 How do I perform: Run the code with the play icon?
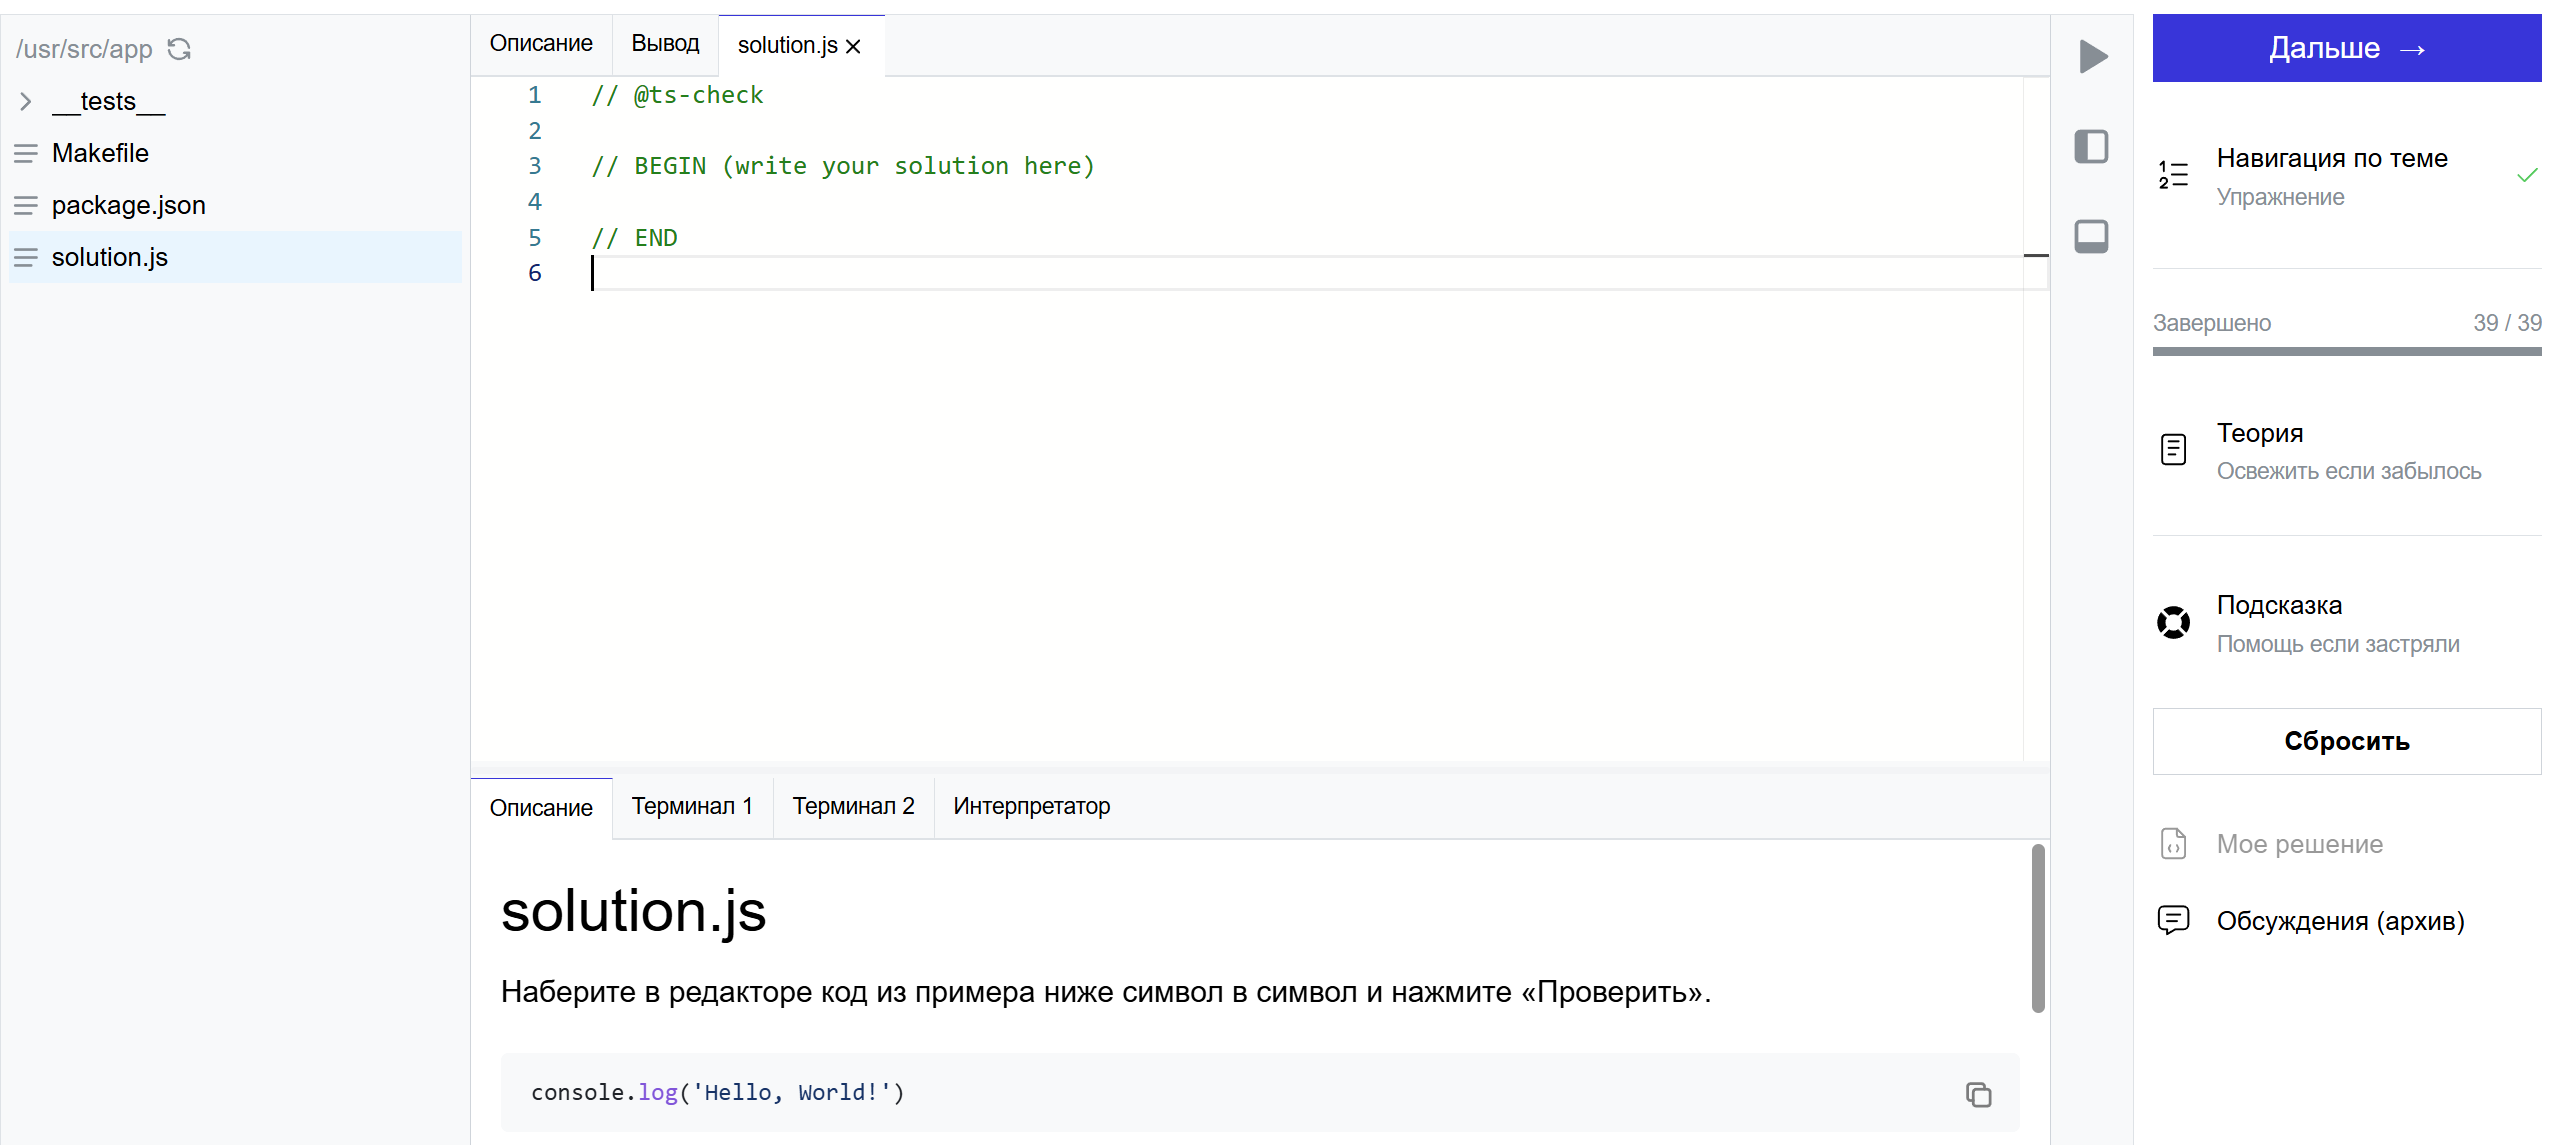[x=2092, y=56]
